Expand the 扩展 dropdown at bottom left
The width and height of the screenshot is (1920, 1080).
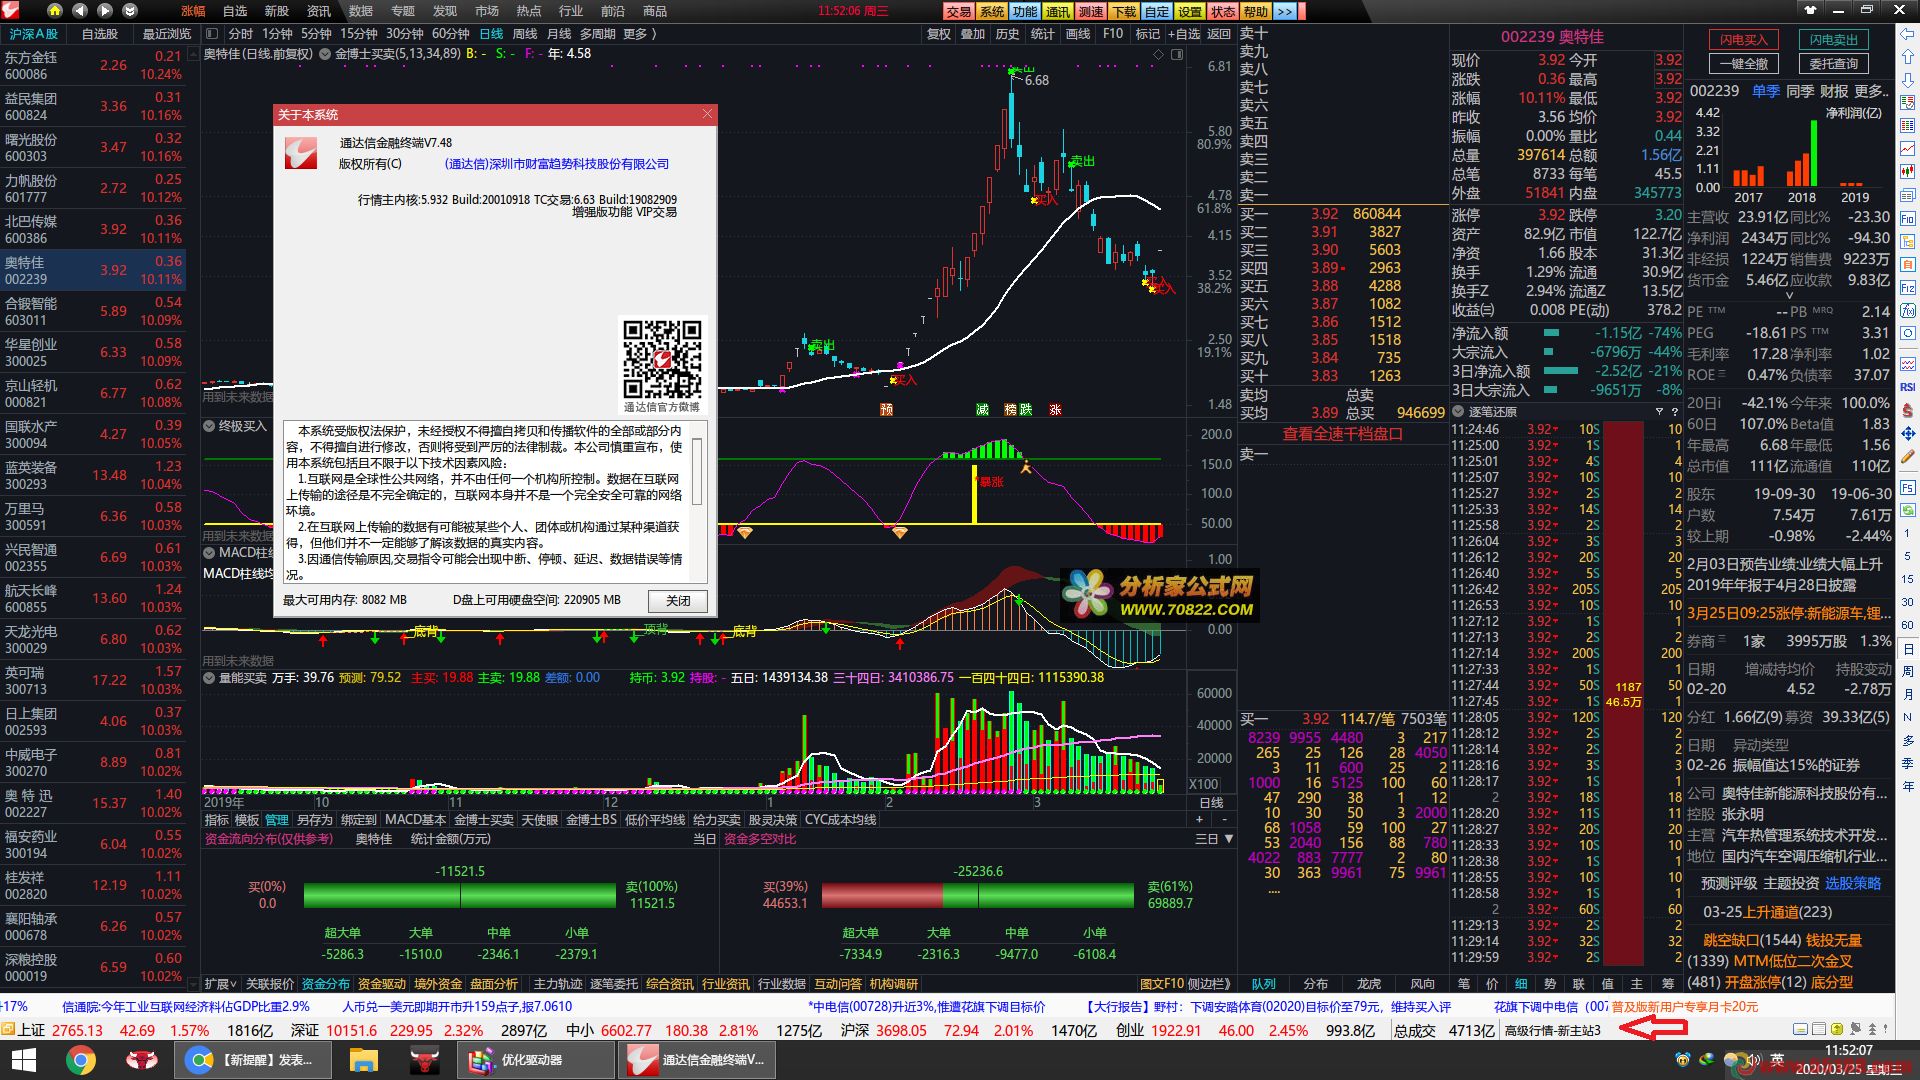point(221,984)
